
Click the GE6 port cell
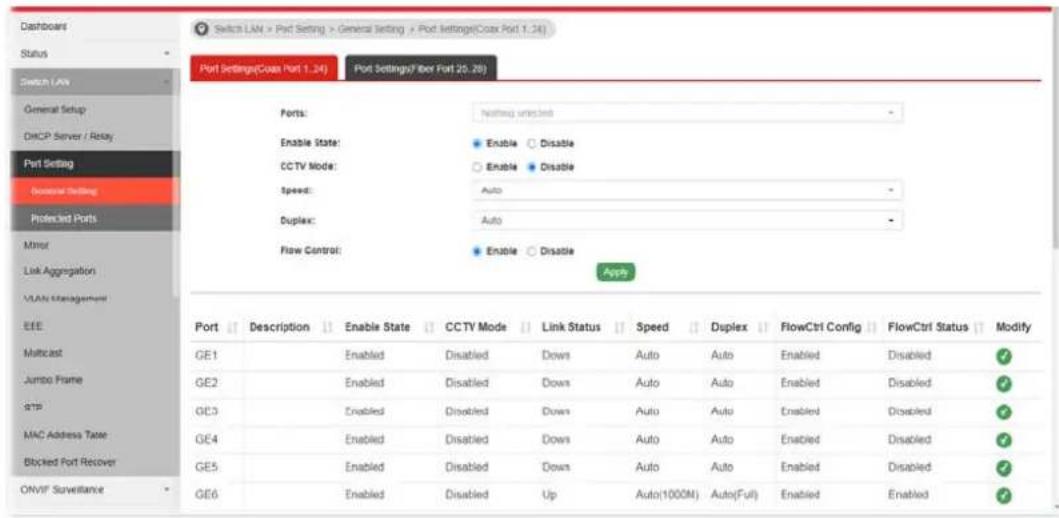coord(204,496)
